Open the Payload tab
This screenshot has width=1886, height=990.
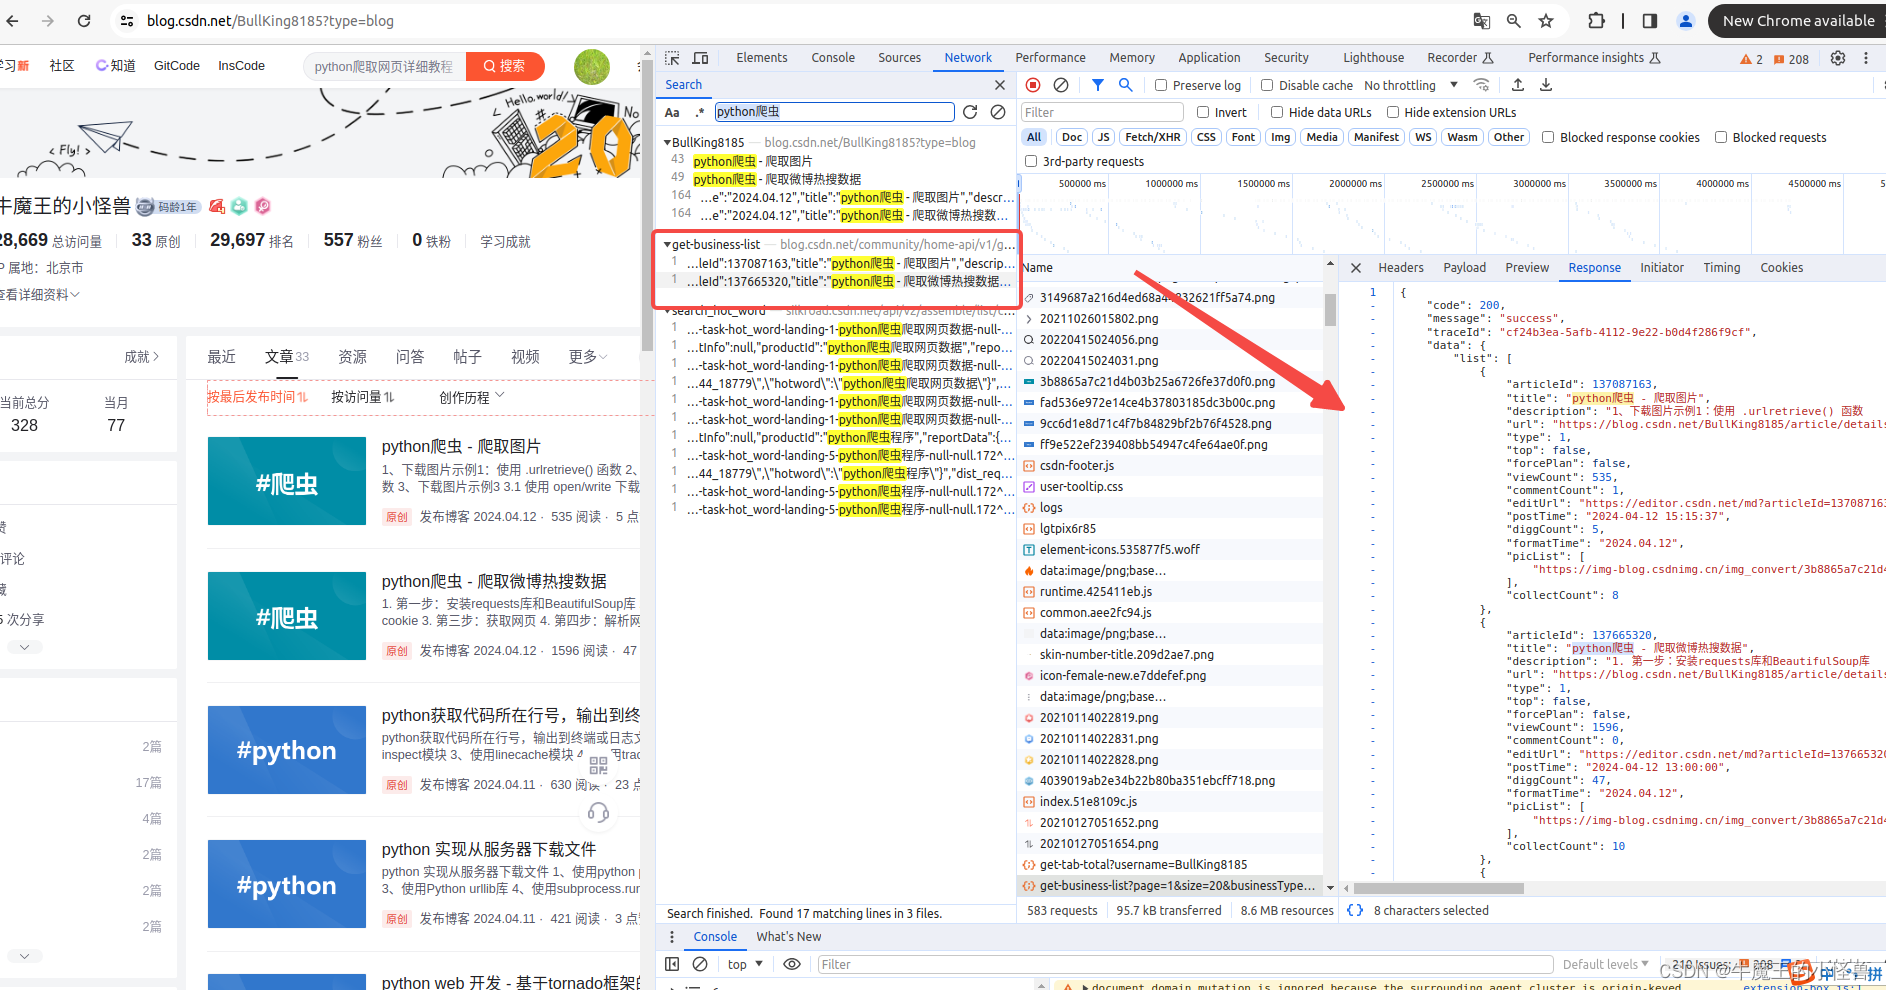[1464, 268]
